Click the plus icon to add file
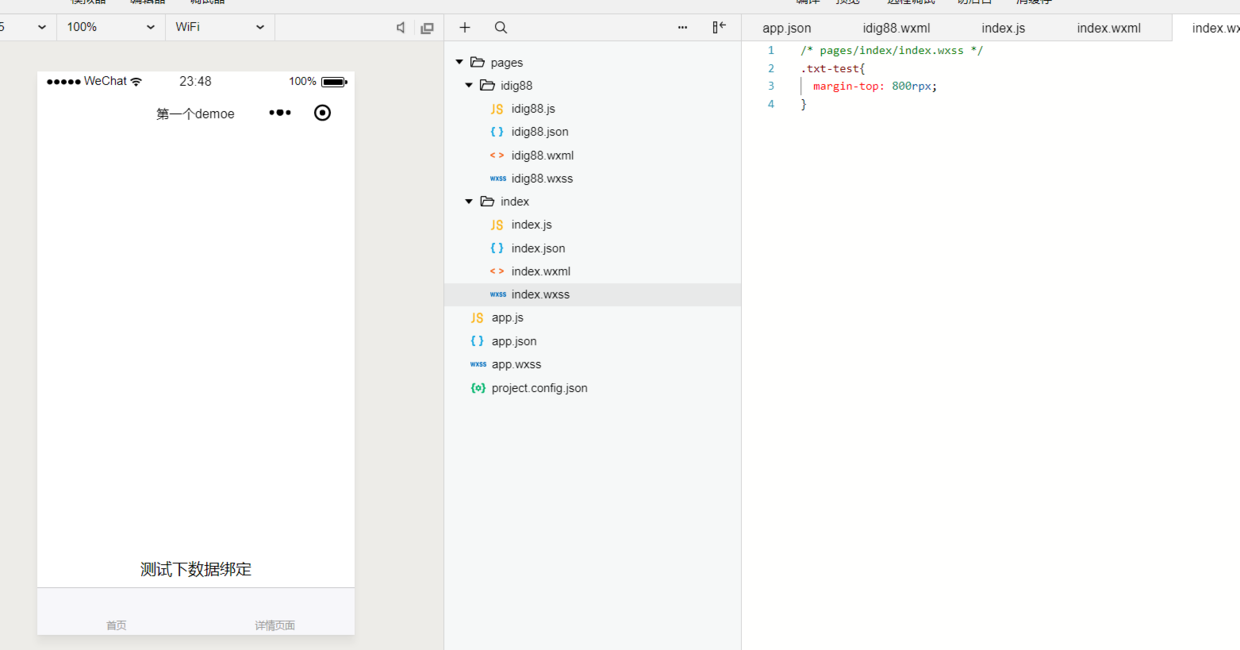 point(464,28)
